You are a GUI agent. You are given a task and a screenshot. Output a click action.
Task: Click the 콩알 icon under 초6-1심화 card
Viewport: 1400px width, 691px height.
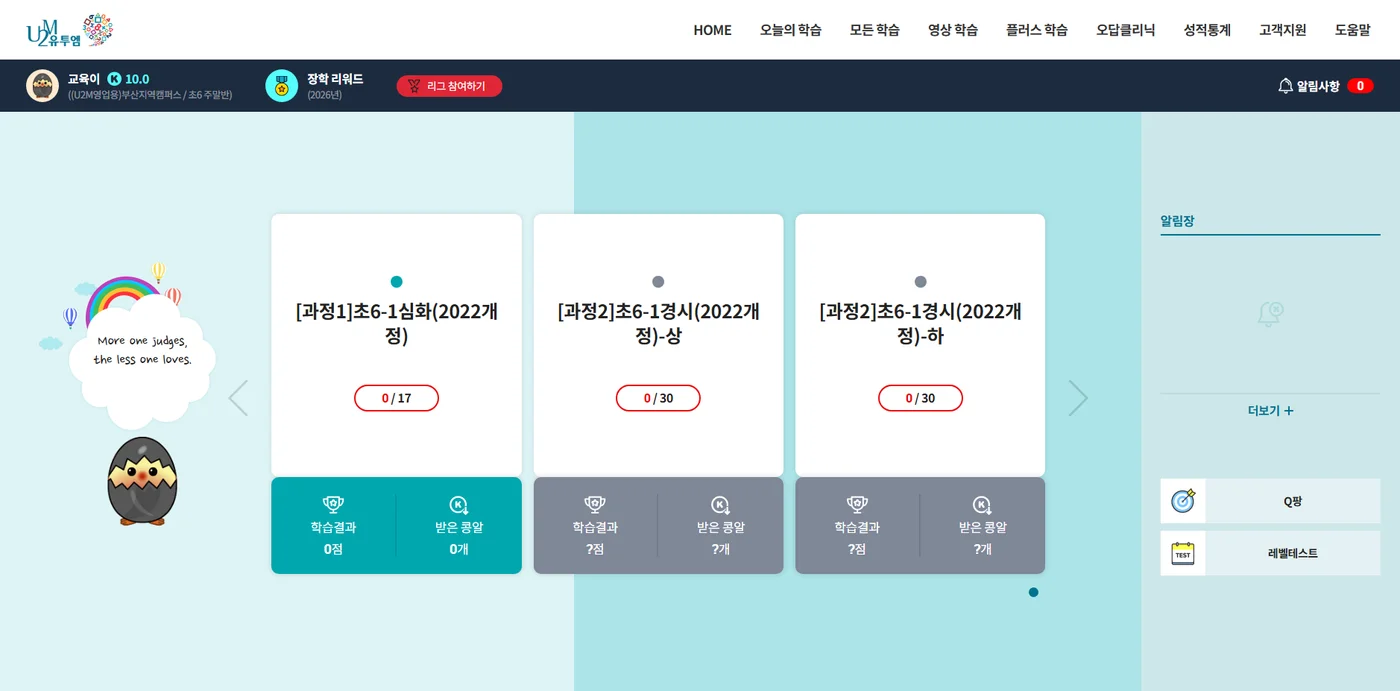pos(459,505)
